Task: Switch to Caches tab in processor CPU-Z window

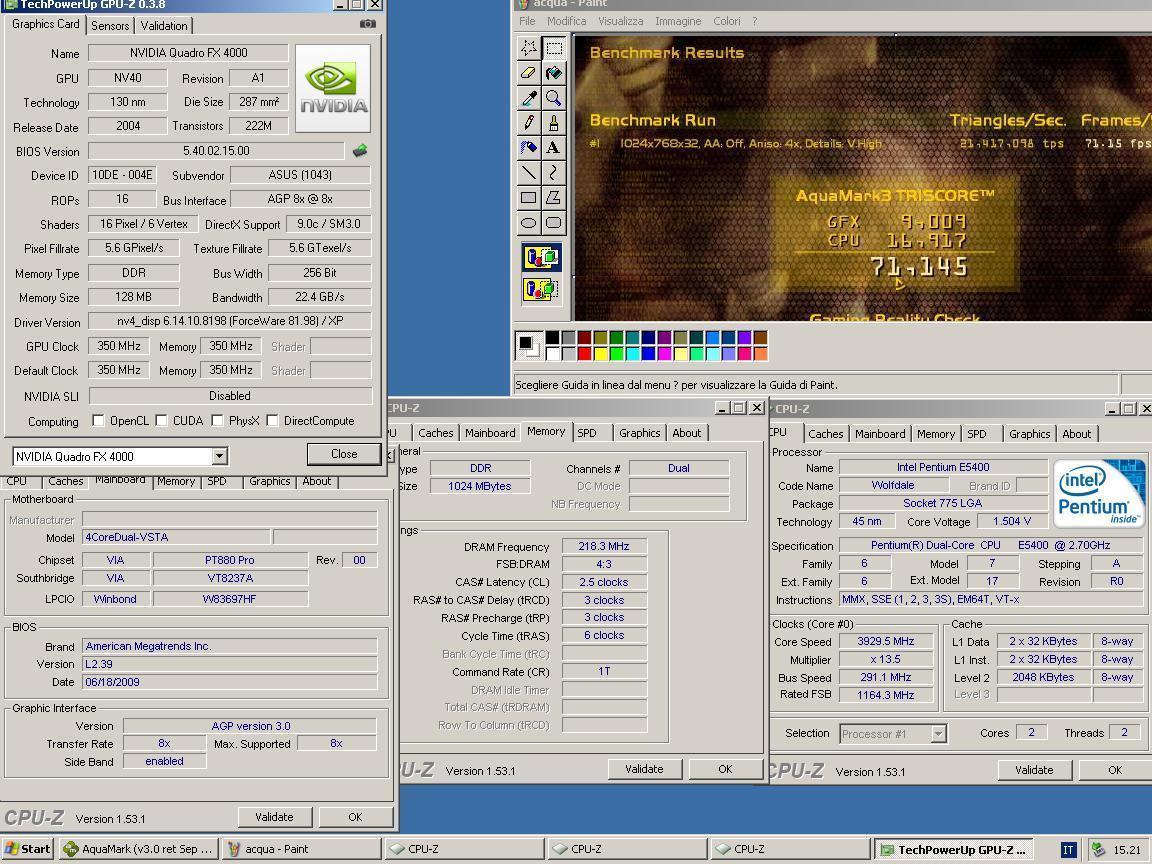Action: click(x=826, y=434)
